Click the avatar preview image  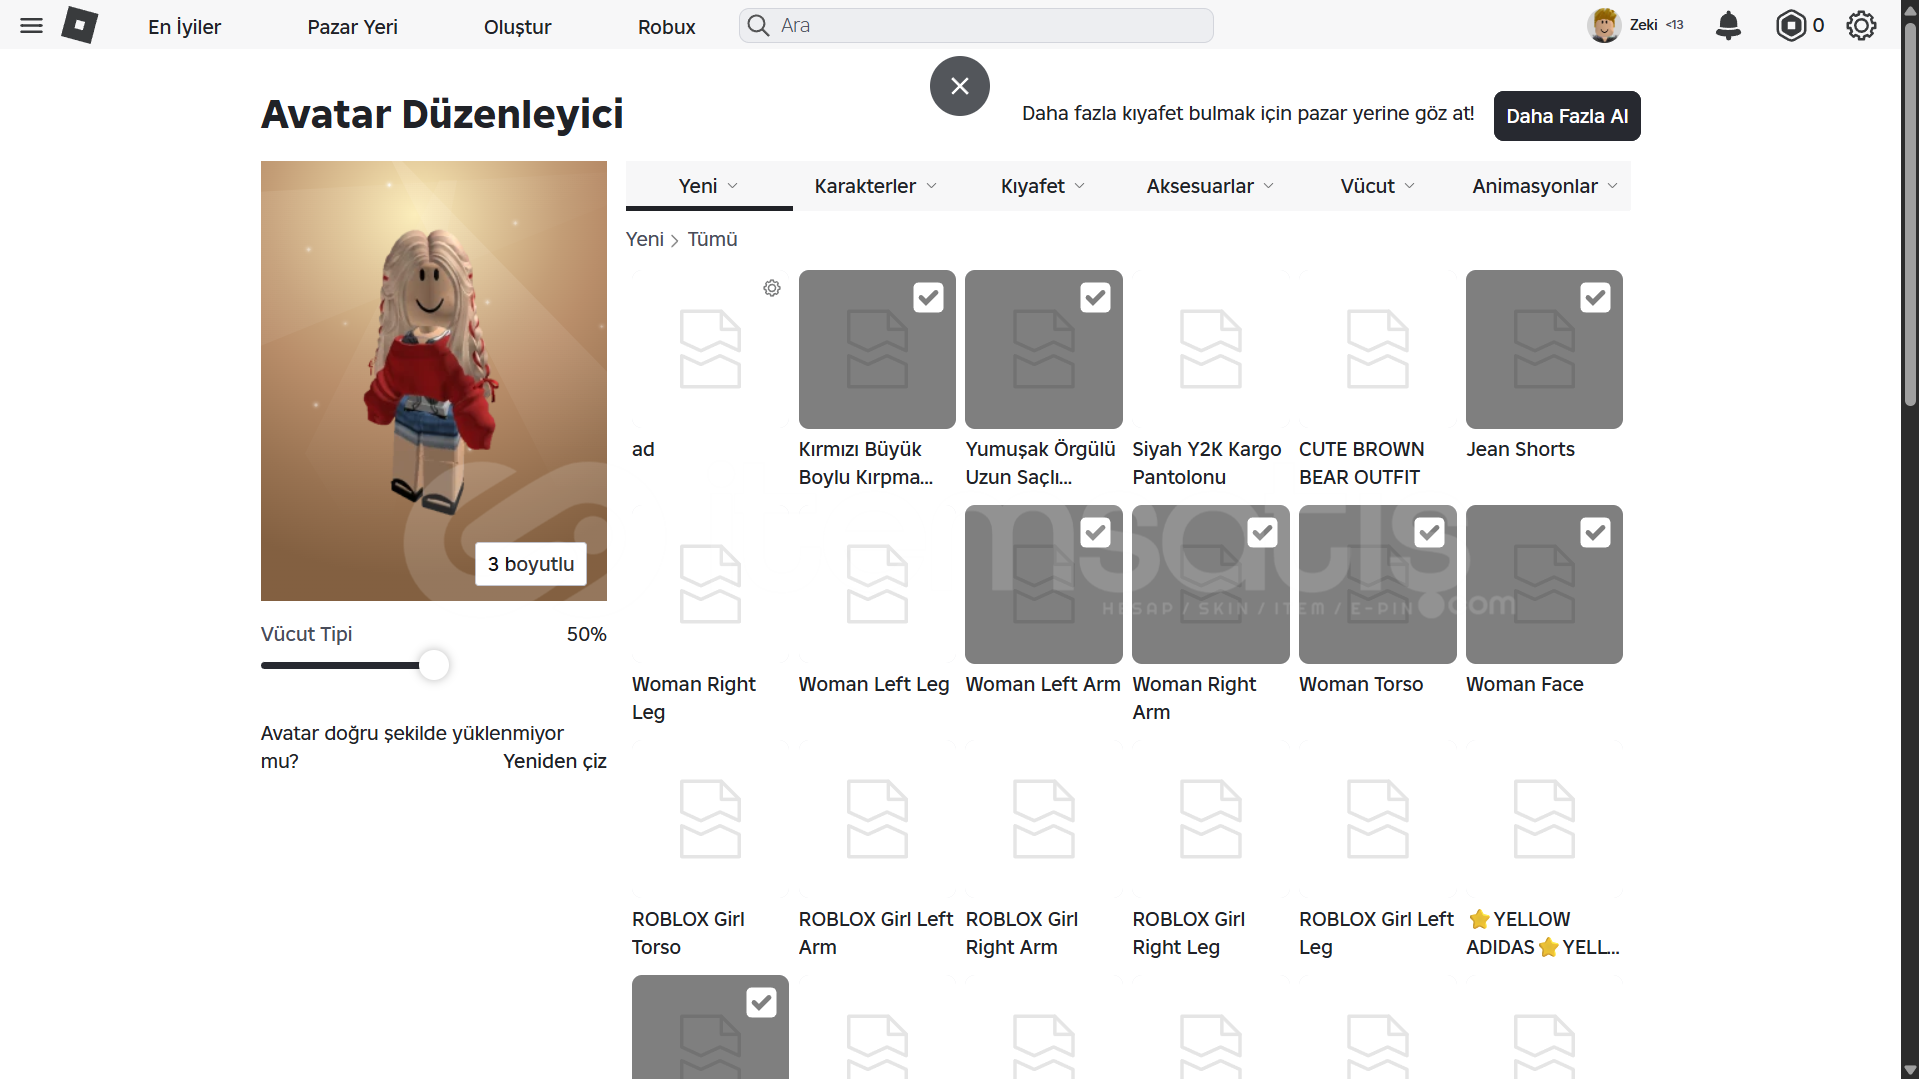click(434, 381)
